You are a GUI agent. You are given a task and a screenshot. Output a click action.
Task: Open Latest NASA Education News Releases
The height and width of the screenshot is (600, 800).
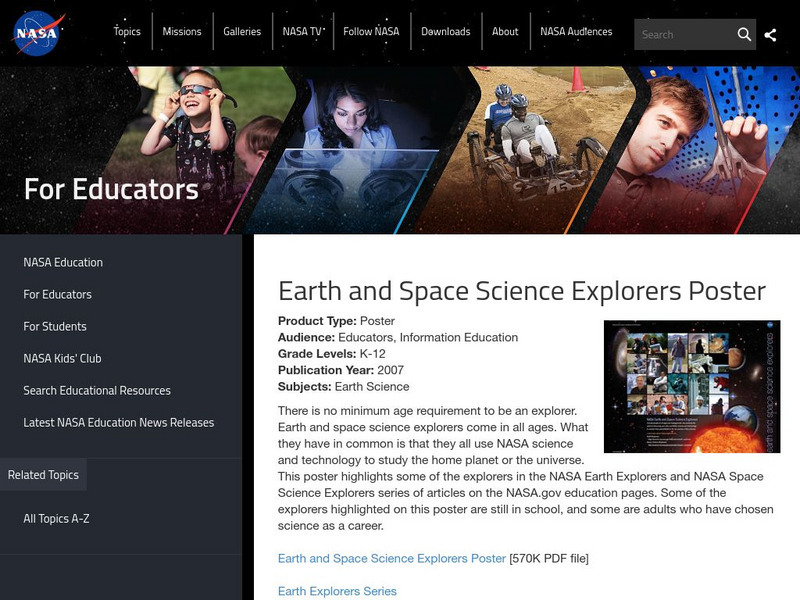pyautogui.click(x=119, y=423)
